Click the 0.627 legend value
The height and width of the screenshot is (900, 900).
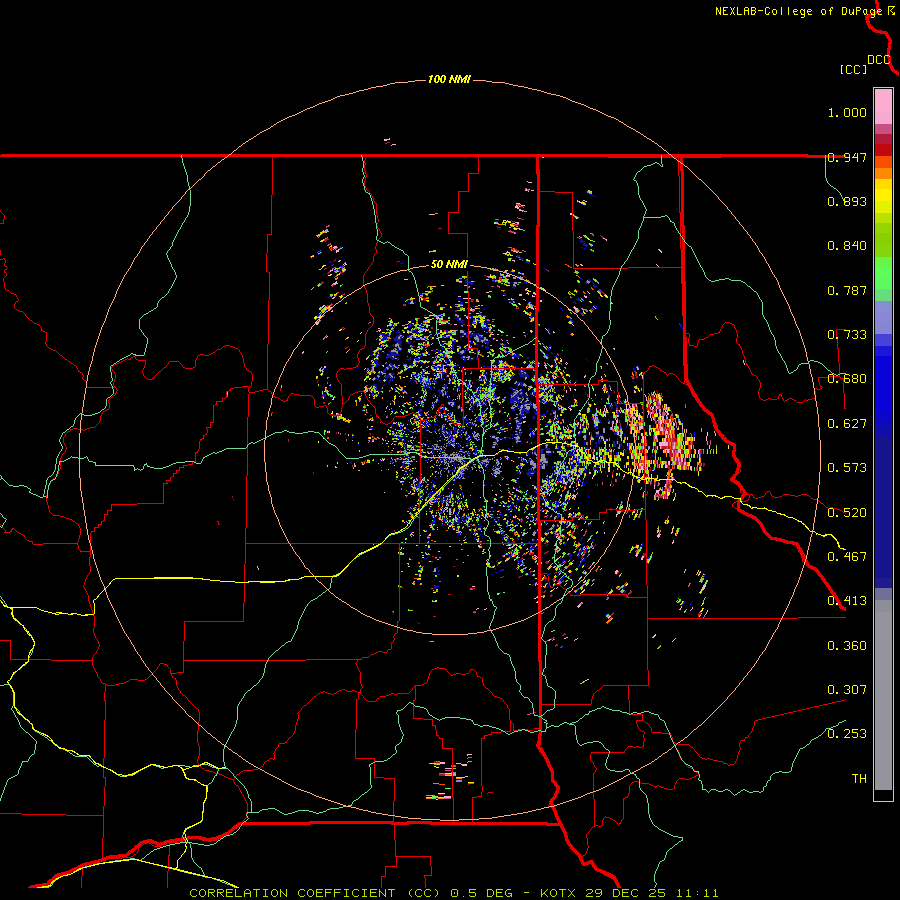pyautogui.click(x=847, y=424)
